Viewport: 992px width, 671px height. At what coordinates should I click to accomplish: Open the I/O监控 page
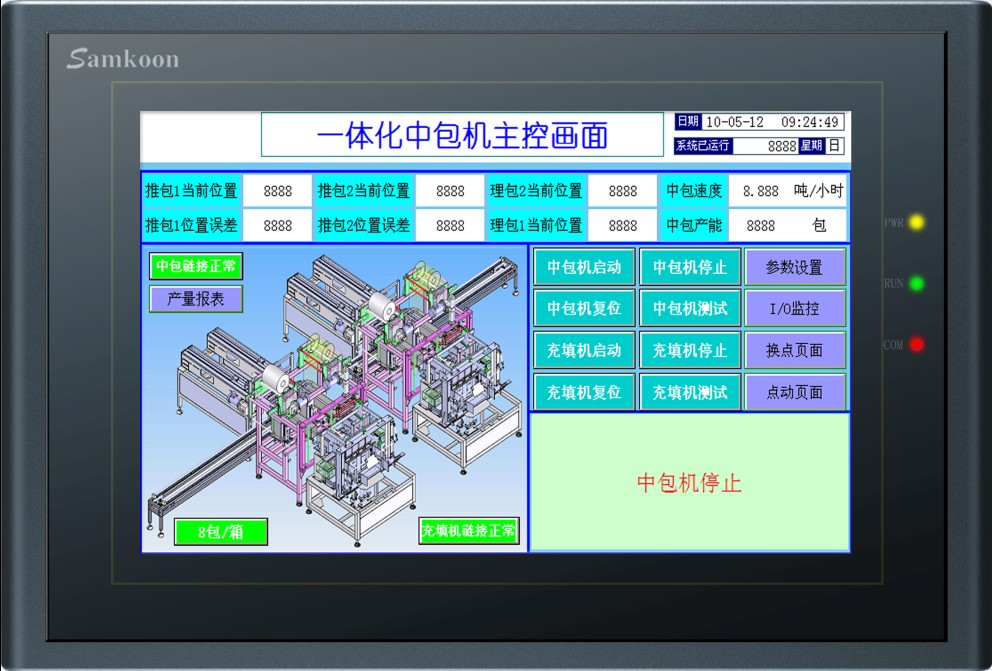pos(795,309)
